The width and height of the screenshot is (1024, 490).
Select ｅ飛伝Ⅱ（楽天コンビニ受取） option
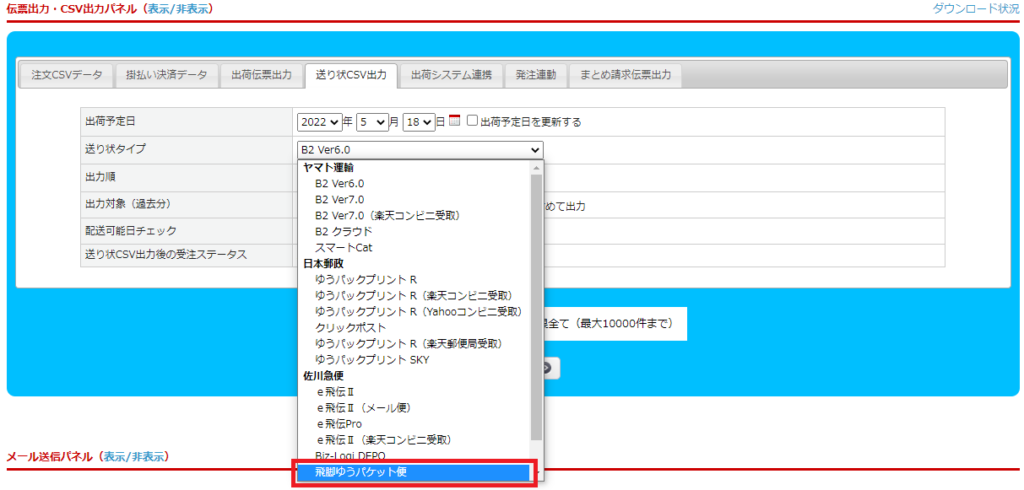point(416,439)
